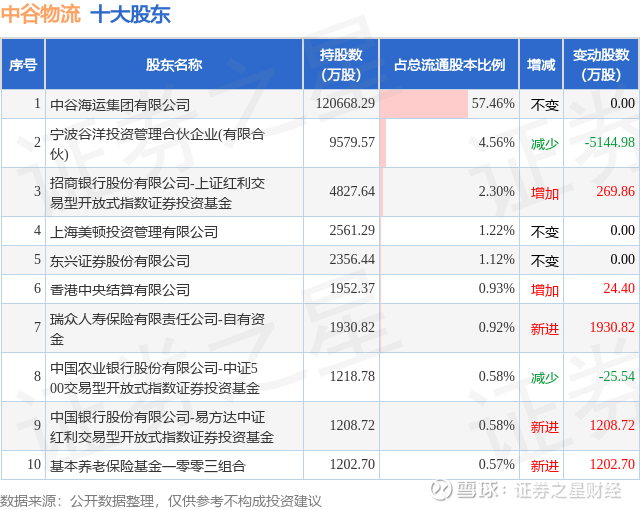Click holdings value 1952.37

tap(352, 288)
